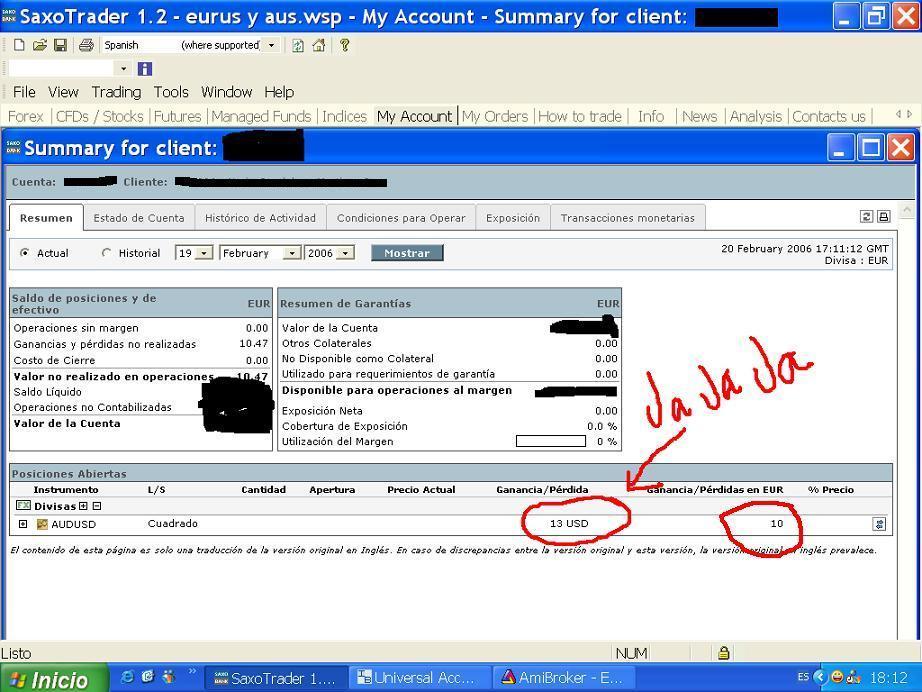This screenshot has width=922, height=692.
Task: Click the SaxoTrader taskbar button
Action: click(275, 678)
